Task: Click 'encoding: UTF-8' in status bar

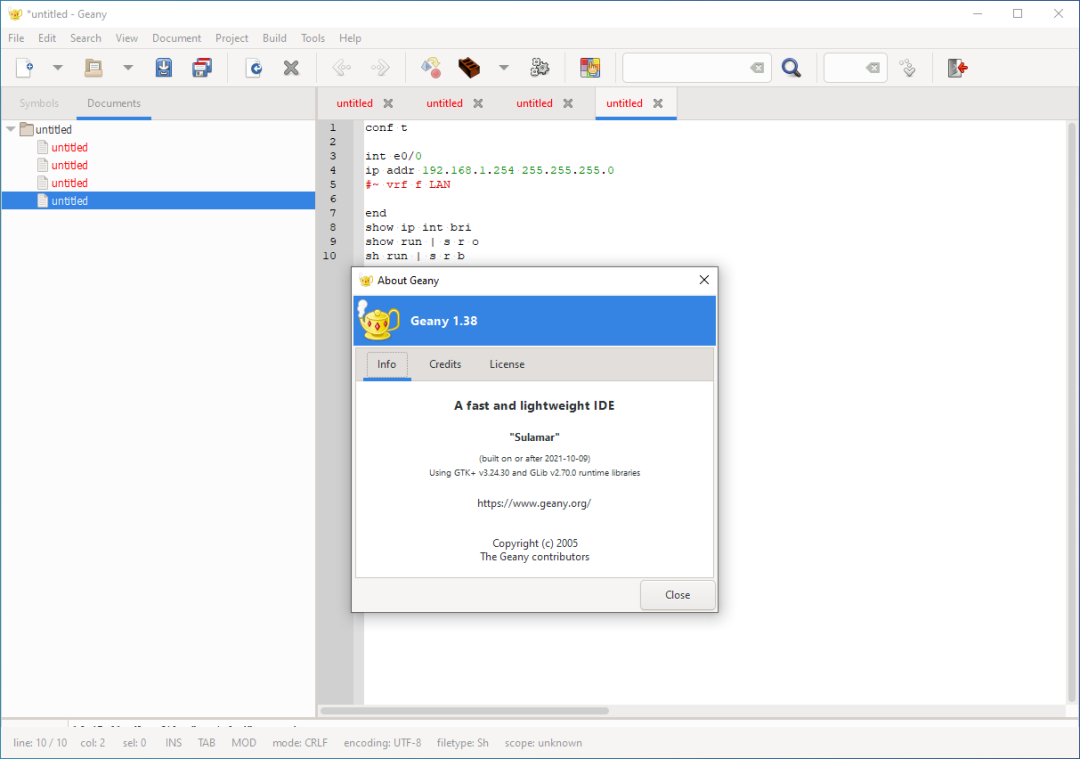Action: [x=382, y=743]
